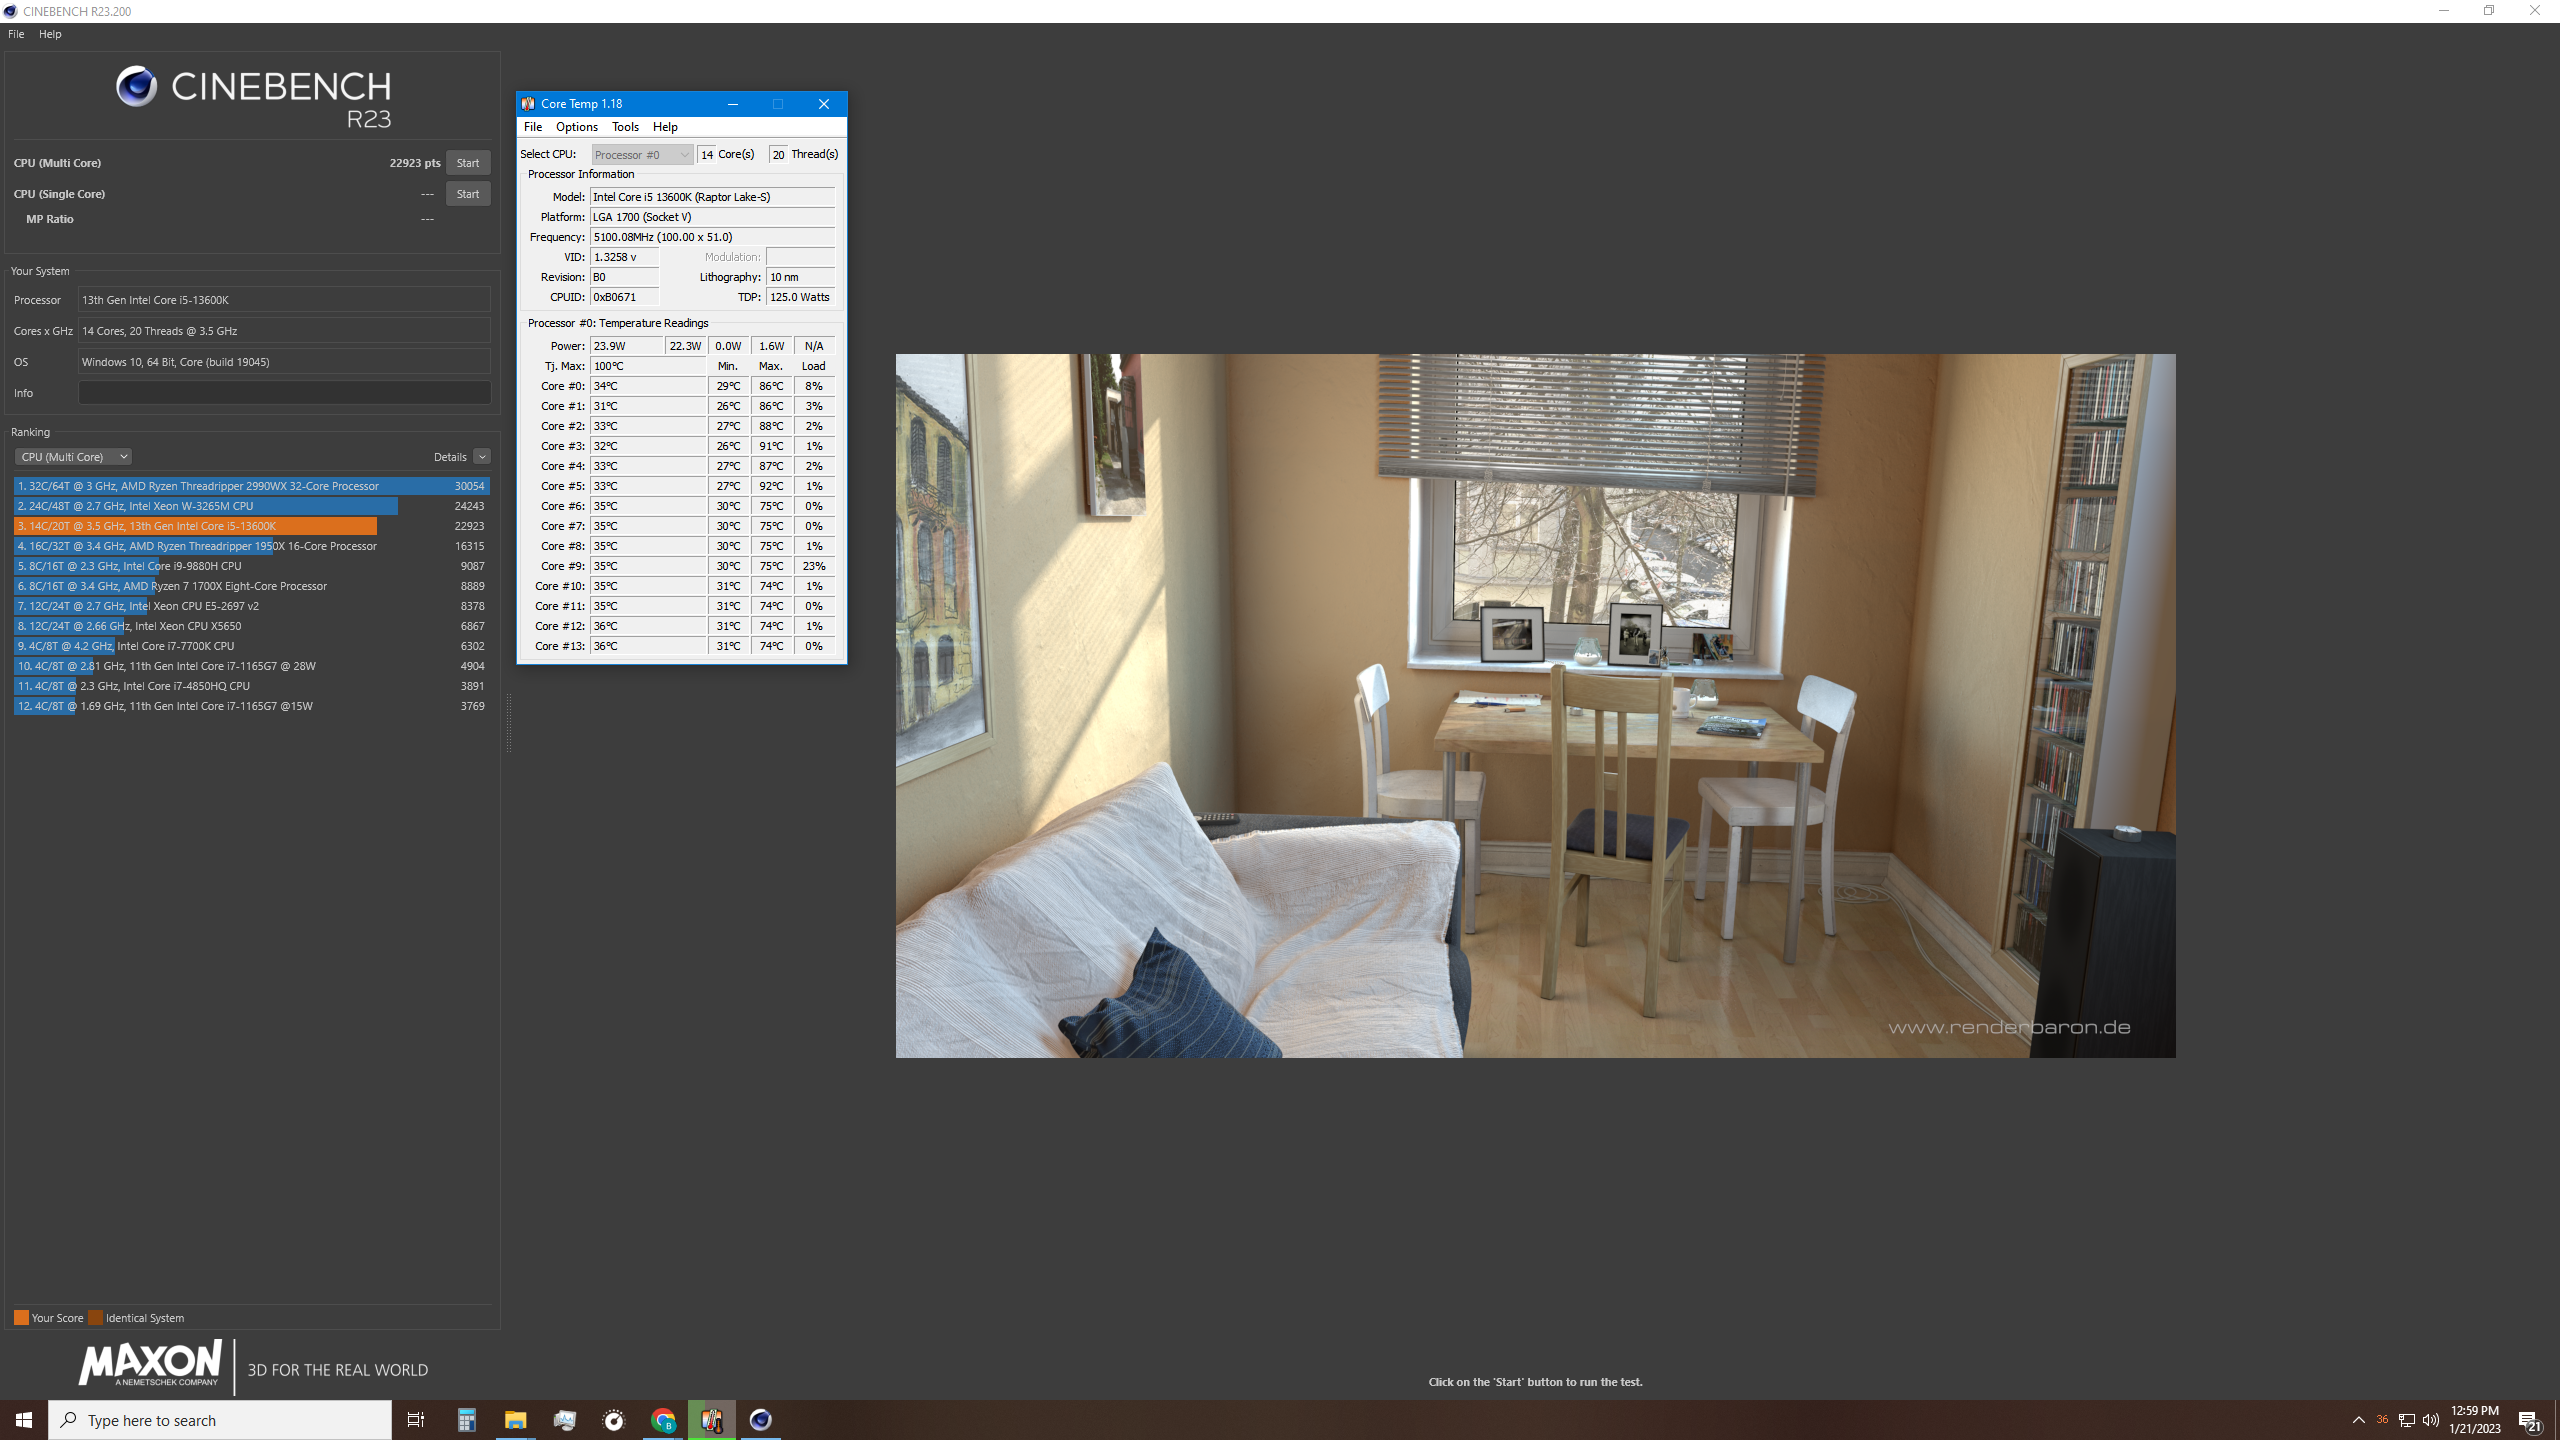Screen dimensions: 2560x1440
Task: Launch Calculator from the taskbar
Action: (467, 1420)
